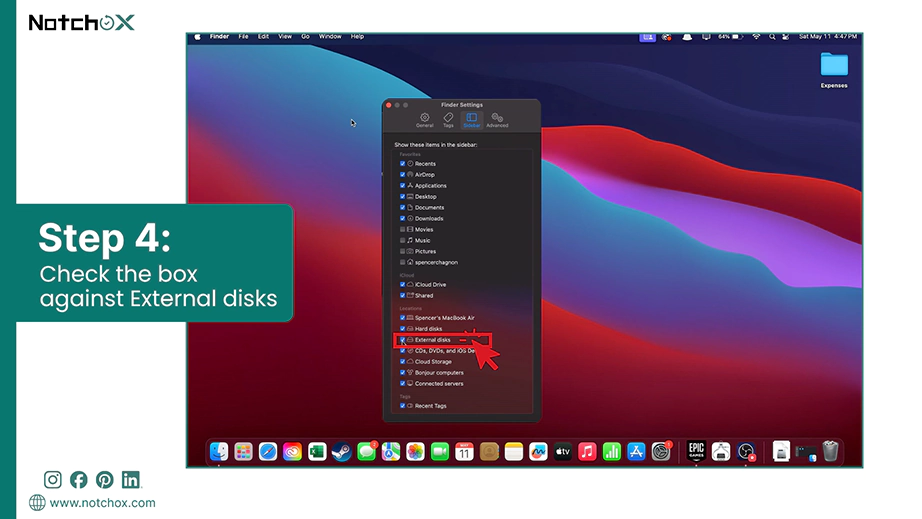Open Photos app in the Dock
Screen dimensions: 922x519
tap(415, 451)
